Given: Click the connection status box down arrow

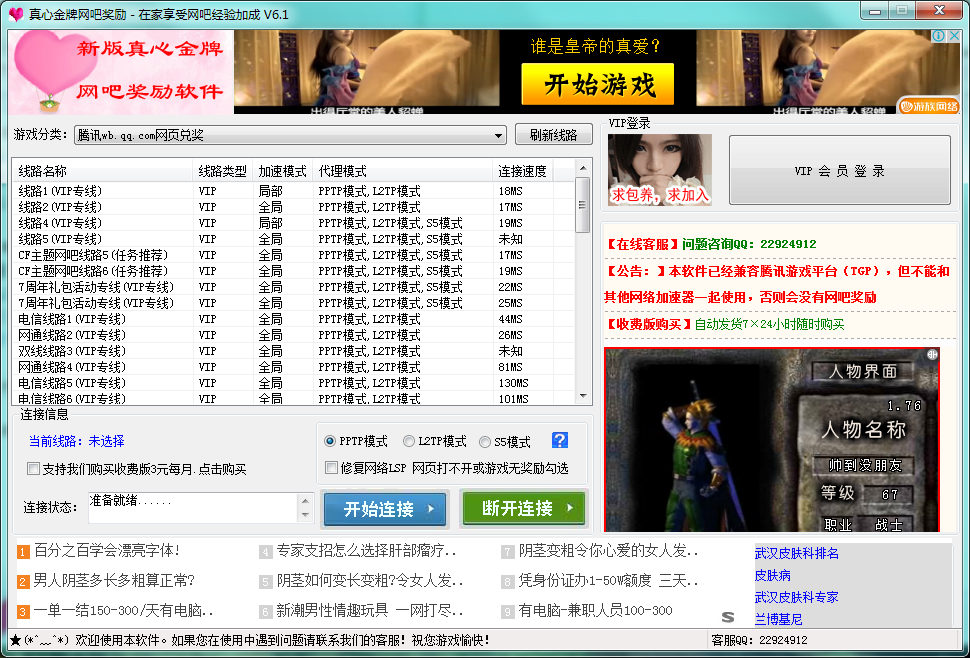Looking at the screenshot, I should tap(305, 515).
